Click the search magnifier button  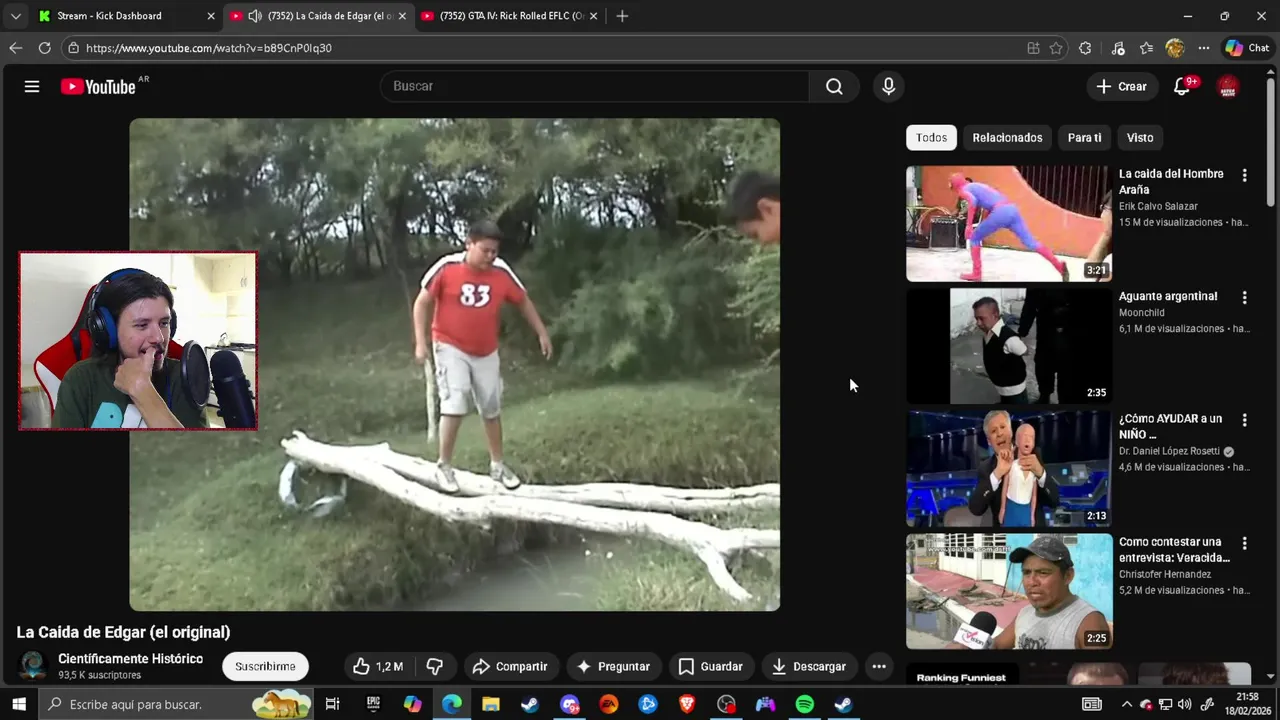(x=834, y=86)
